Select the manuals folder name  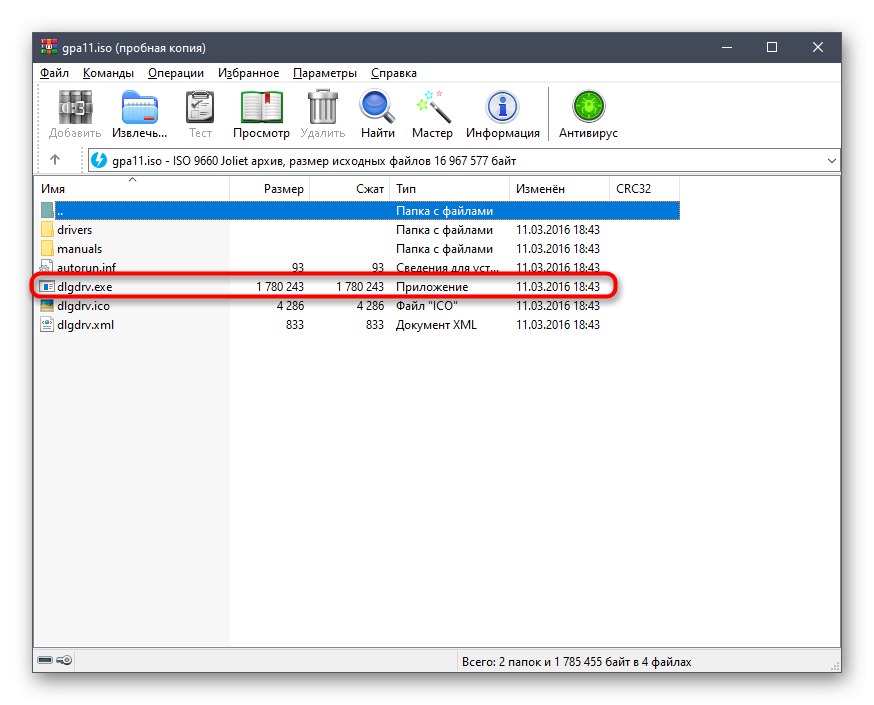(x=79, y=249)
